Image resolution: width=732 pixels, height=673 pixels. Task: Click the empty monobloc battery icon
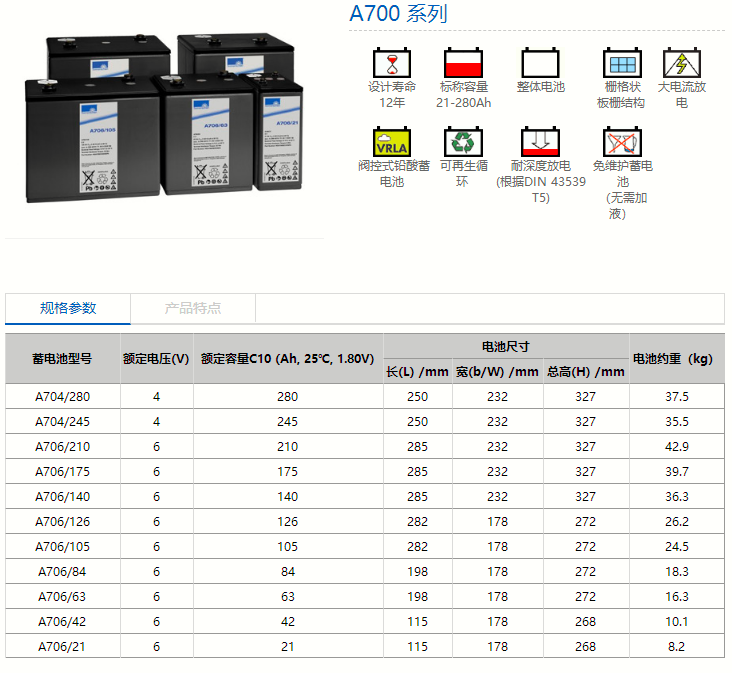pyautogui.click(x=540, y=63)
